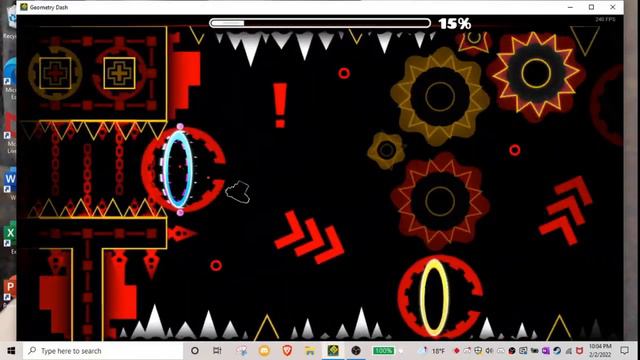640x360 pixels.
Task: Open the 10:04 PM clock and calendar
Action: point(600,350)
